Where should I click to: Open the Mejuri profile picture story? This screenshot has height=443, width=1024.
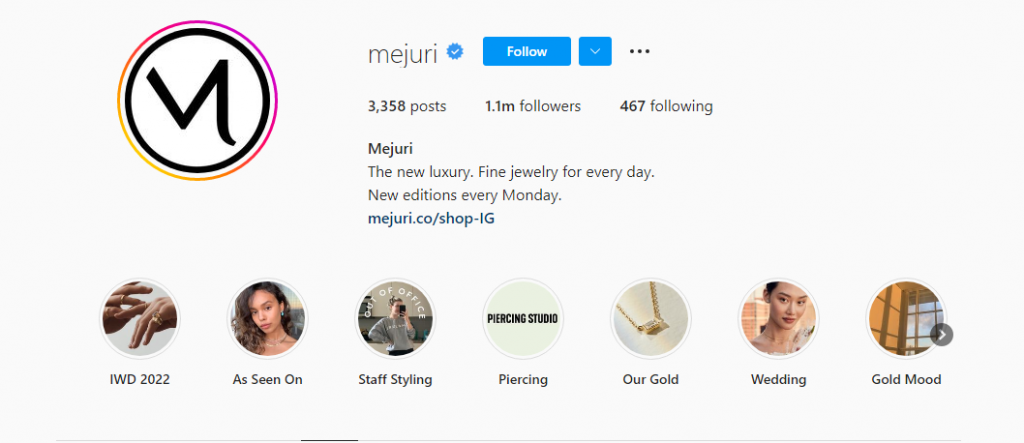click(x=197, y=101)
